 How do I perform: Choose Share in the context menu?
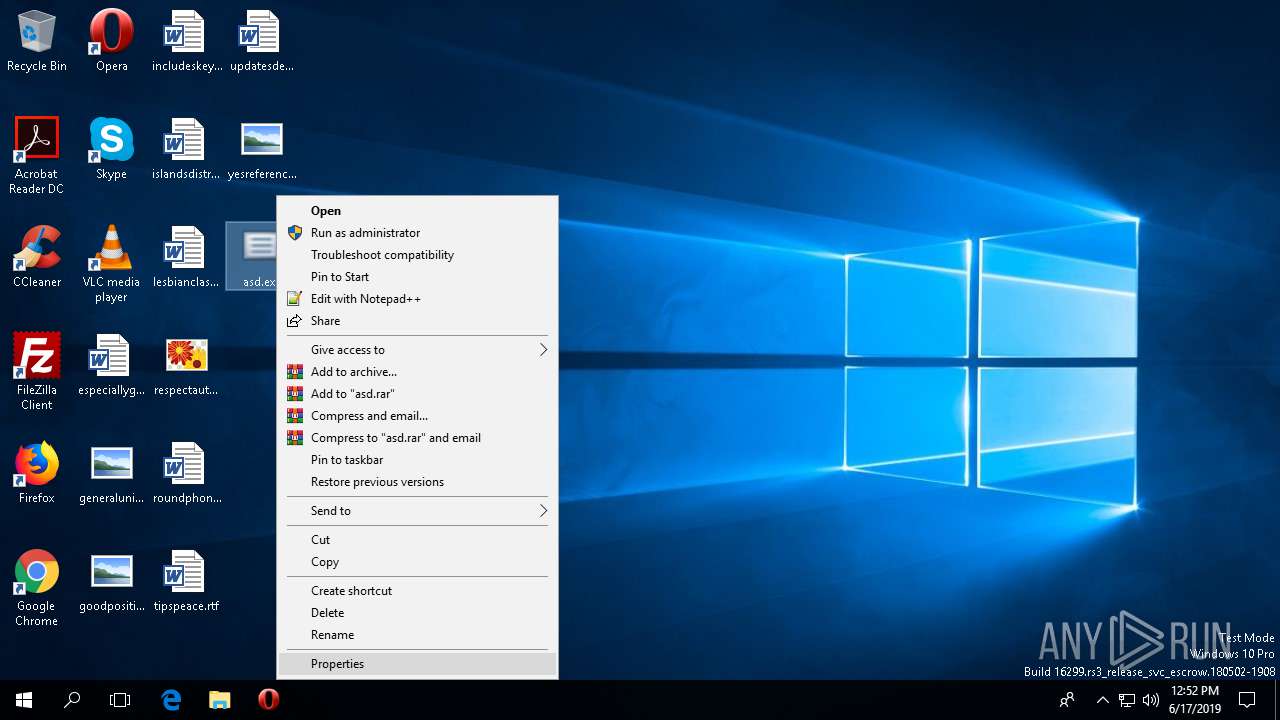pos(417,321)
